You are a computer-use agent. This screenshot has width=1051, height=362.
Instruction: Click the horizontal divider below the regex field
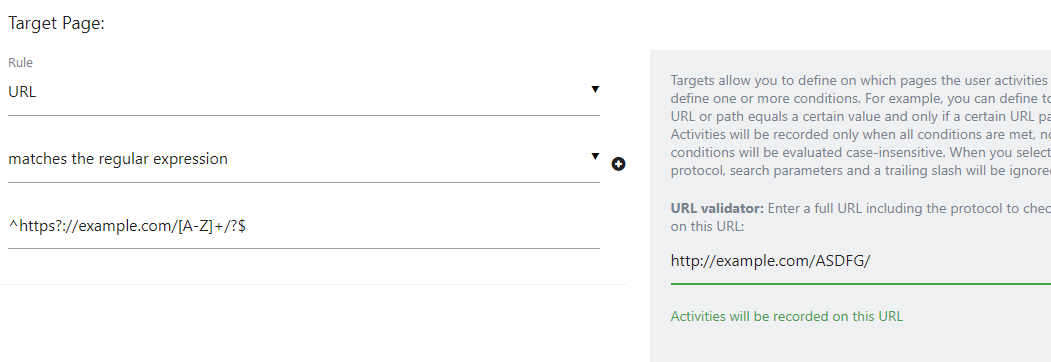click(312, 284)
